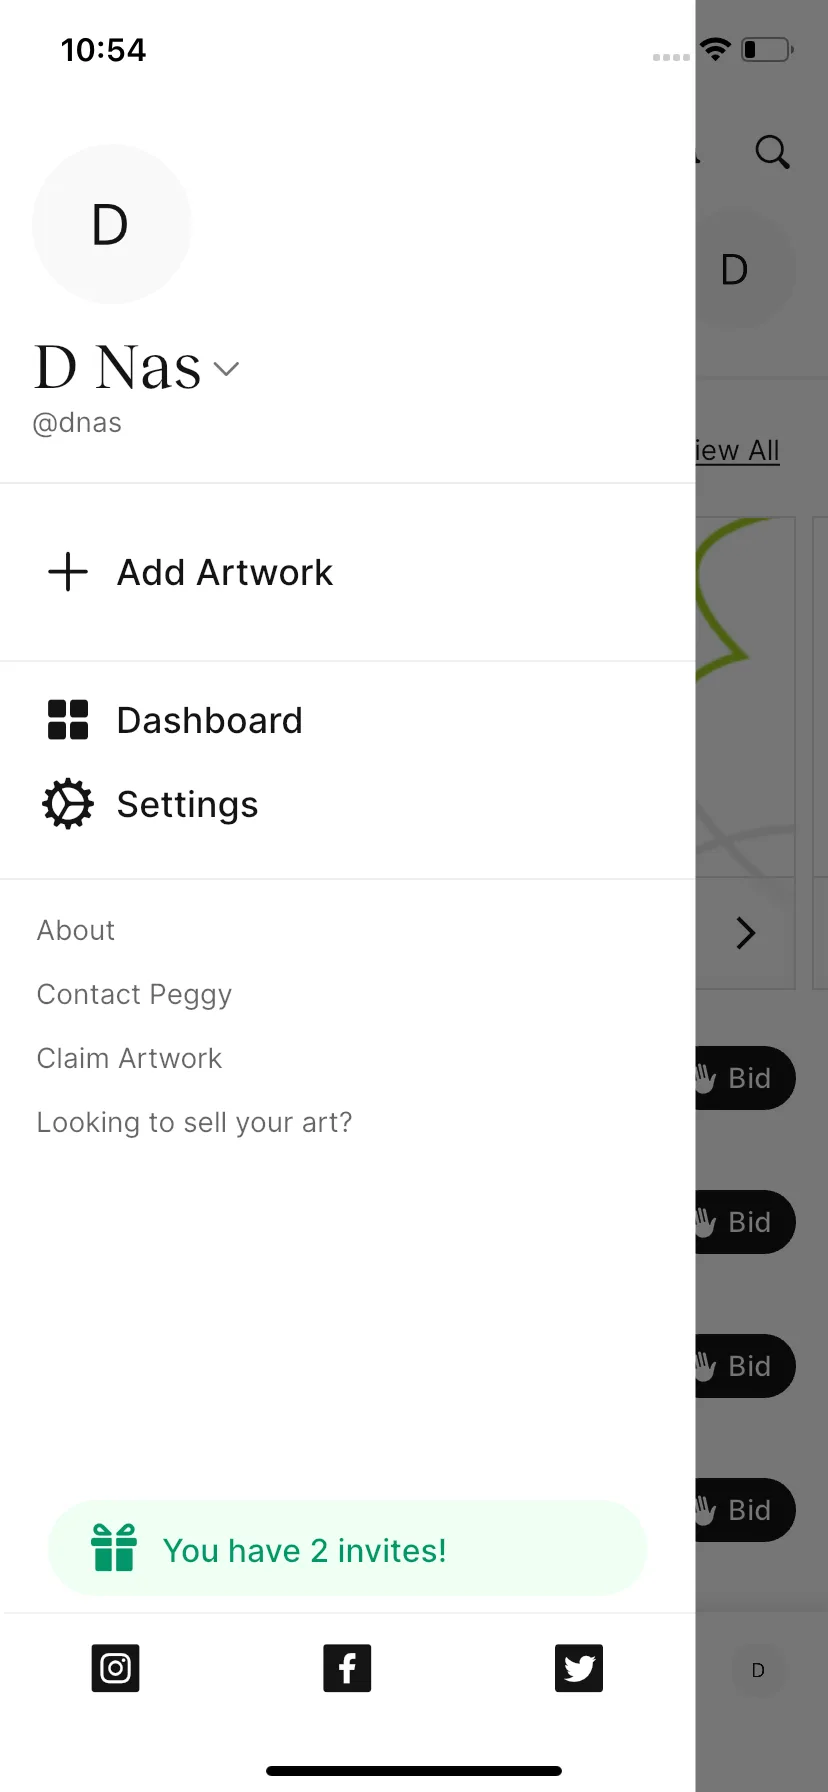Viewport: 828px width, 1792px height.
Task: Open the Instagram social icon
Action: click(x=115, y=1668)
